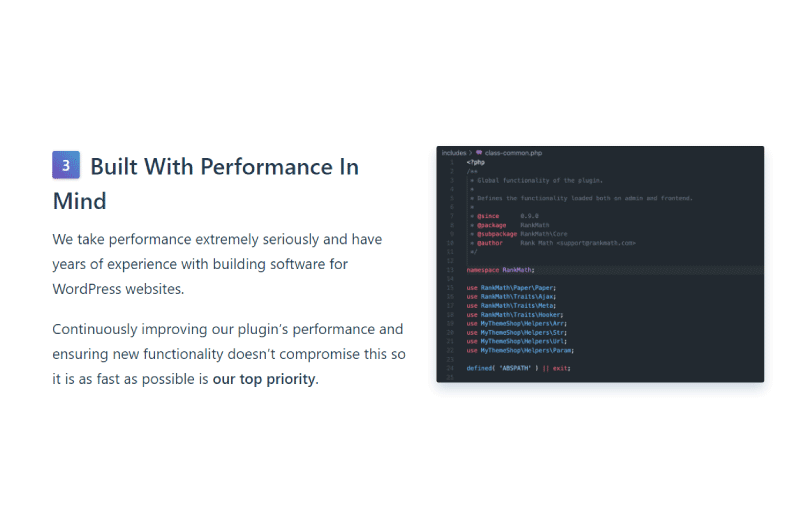Click the @since annotation in code
This screenshot has width=800, height=530.
click(488, 216)
